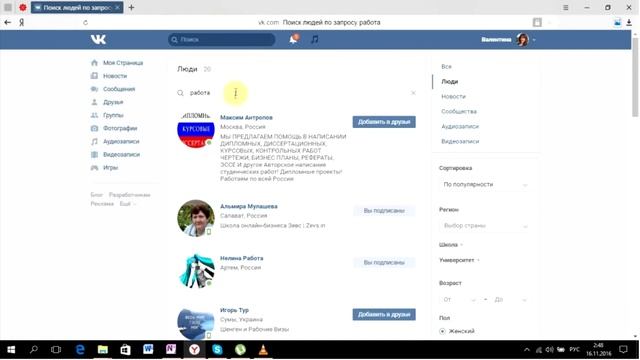Click the Видеозаписи film icon in sidebar

point(94,154)
